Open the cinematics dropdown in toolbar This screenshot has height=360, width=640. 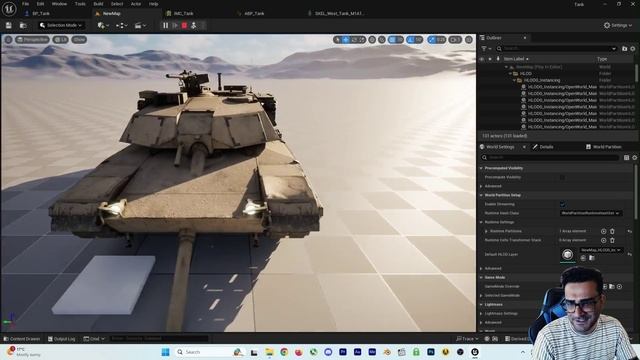tap(140, 25)
